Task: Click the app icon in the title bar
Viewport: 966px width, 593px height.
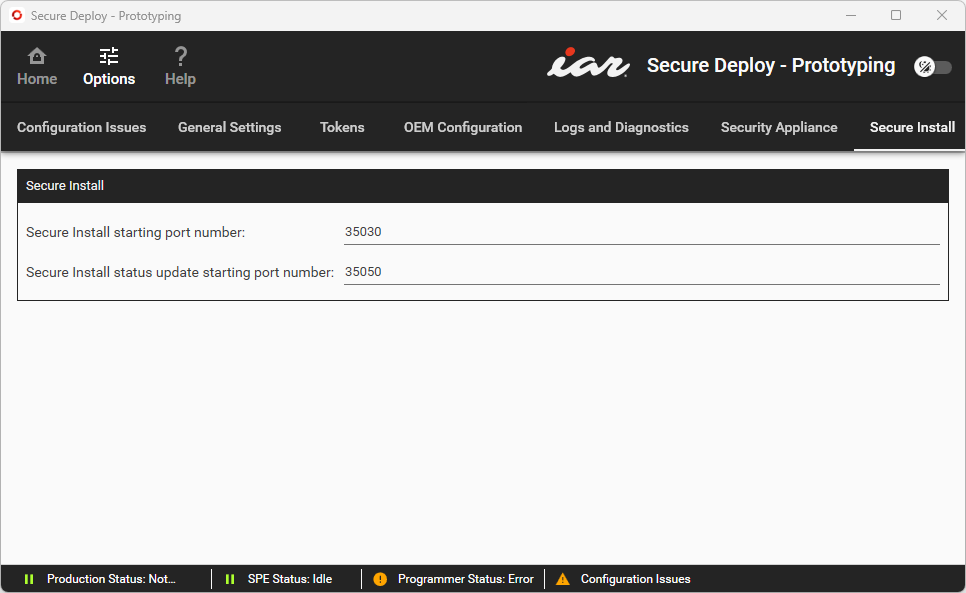Action: pos(16,15)
